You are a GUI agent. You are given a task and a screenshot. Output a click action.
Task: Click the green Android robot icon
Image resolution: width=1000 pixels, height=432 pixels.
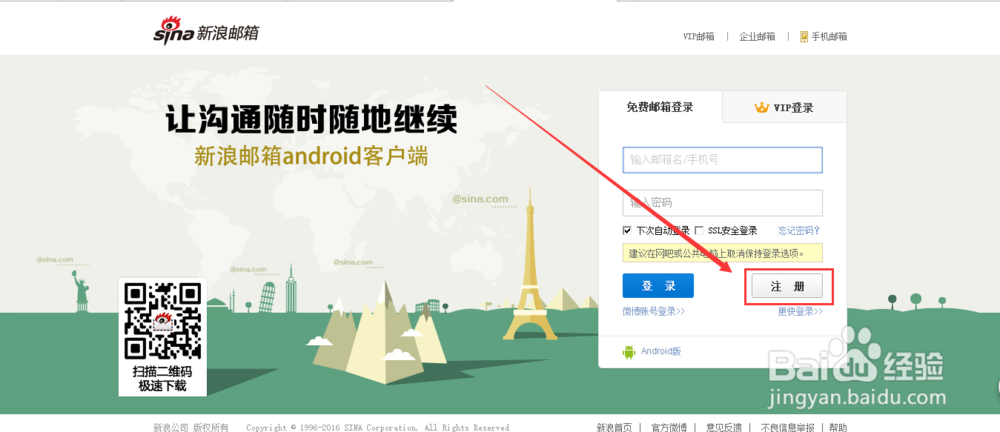click(629, 351)
